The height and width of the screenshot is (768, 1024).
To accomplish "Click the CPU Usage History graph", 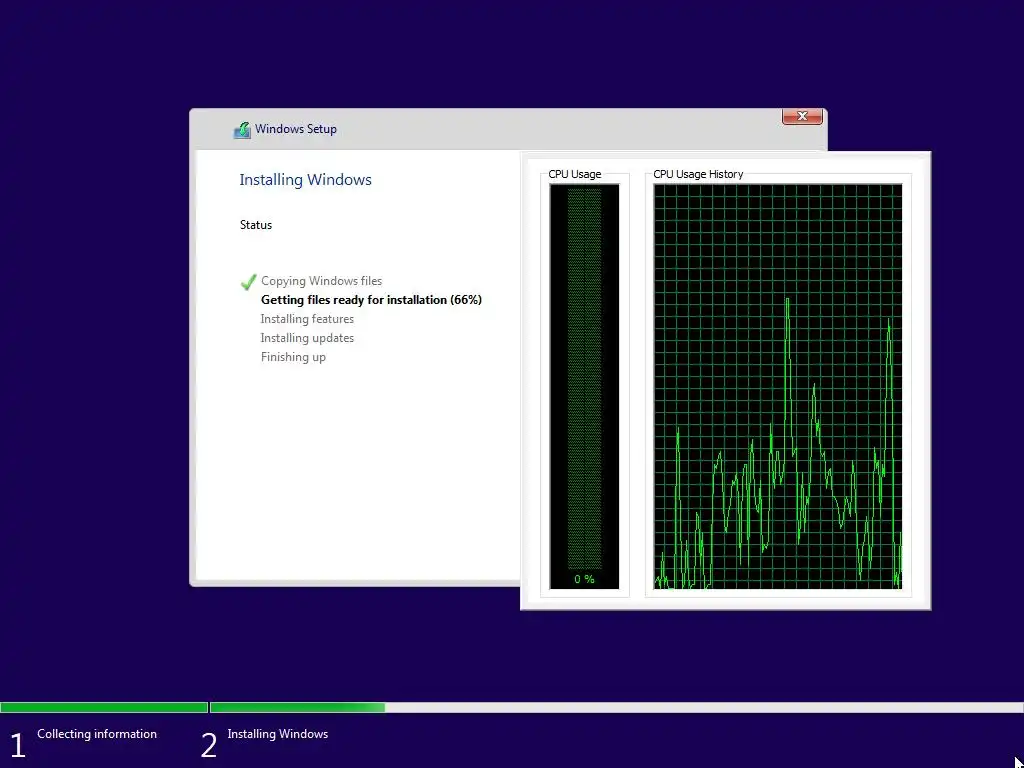I will click(778, 387).
